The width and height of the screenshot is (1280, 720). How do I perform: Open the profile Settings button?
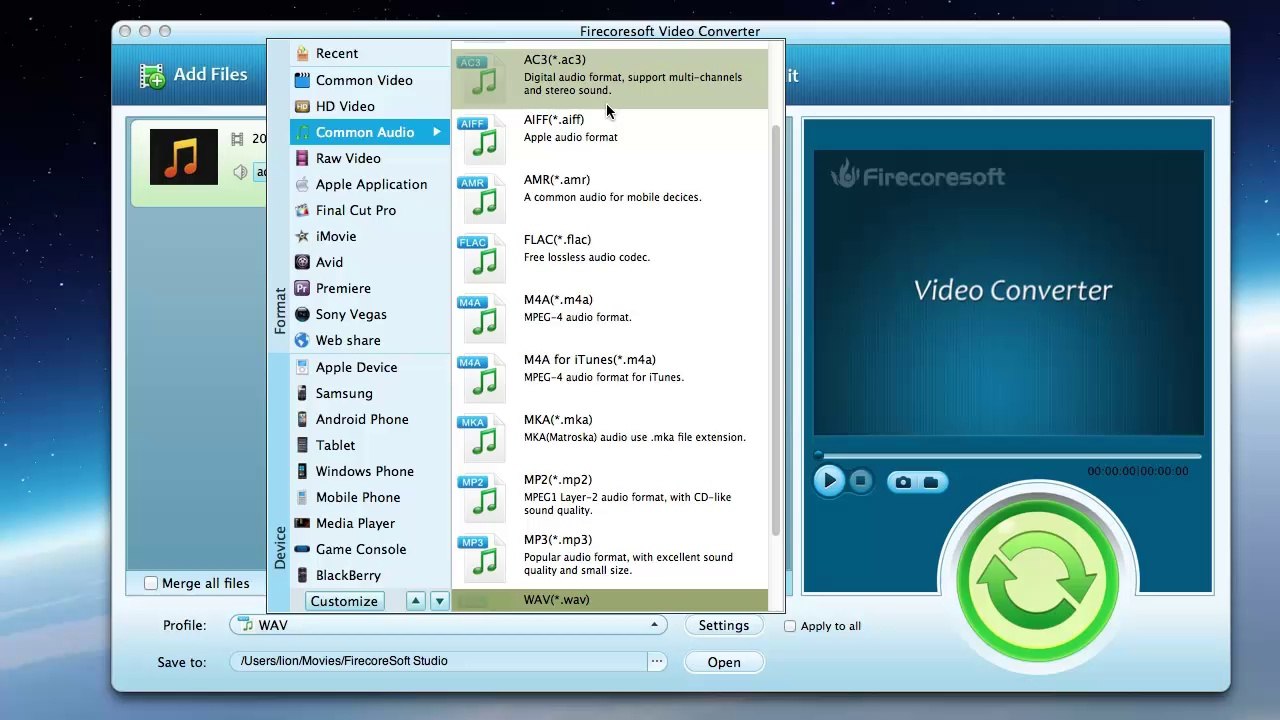[724, 625]
